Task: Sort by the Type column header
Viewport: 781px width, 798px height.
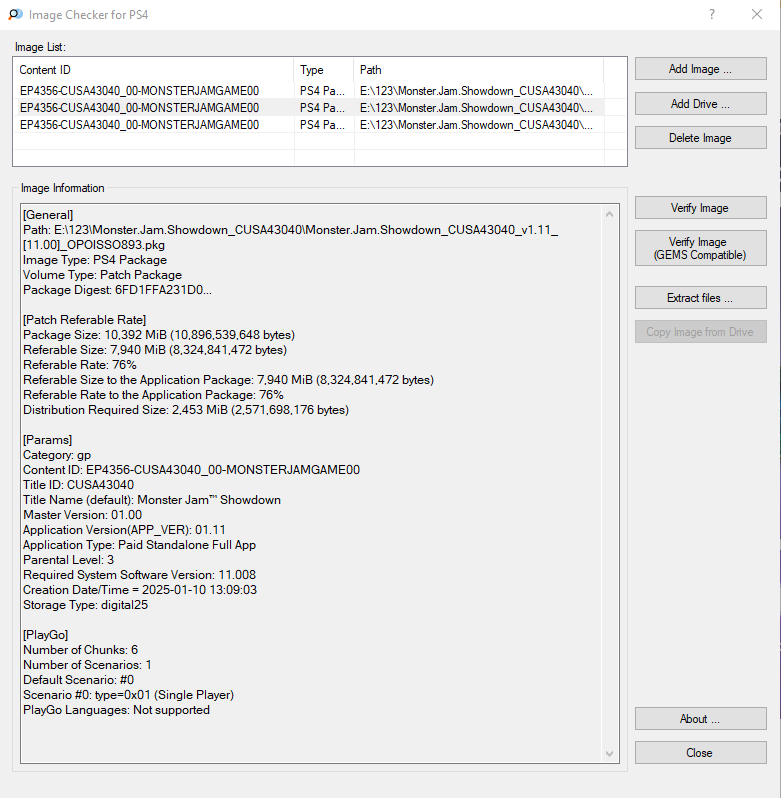Action: pos(324,70)
